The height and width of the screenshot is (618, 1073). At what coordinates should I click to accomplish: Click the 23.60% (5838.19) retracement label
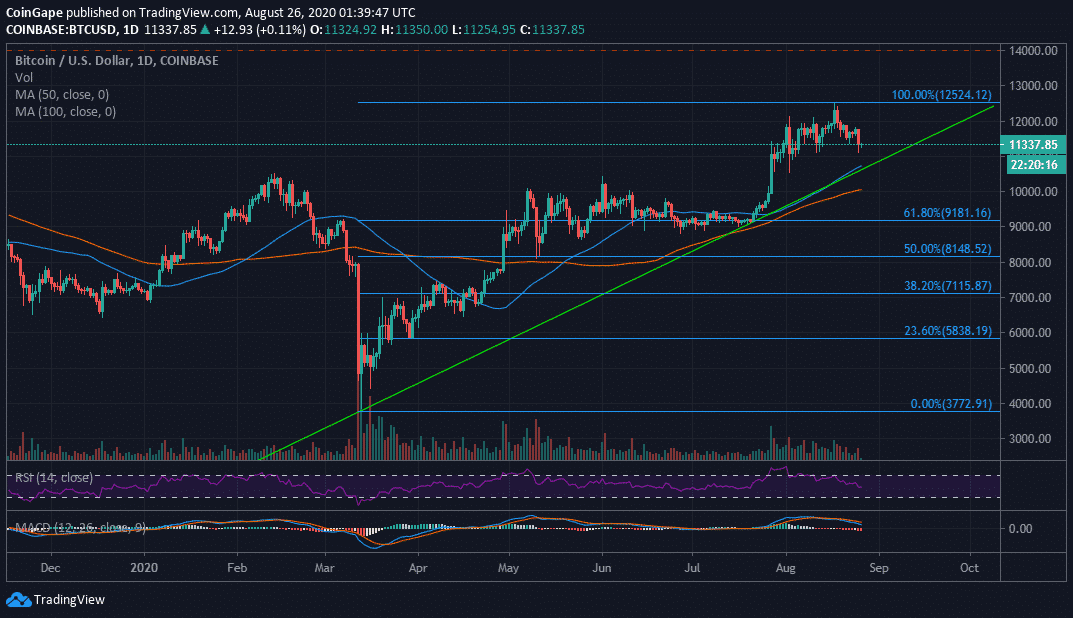(945, 330)
